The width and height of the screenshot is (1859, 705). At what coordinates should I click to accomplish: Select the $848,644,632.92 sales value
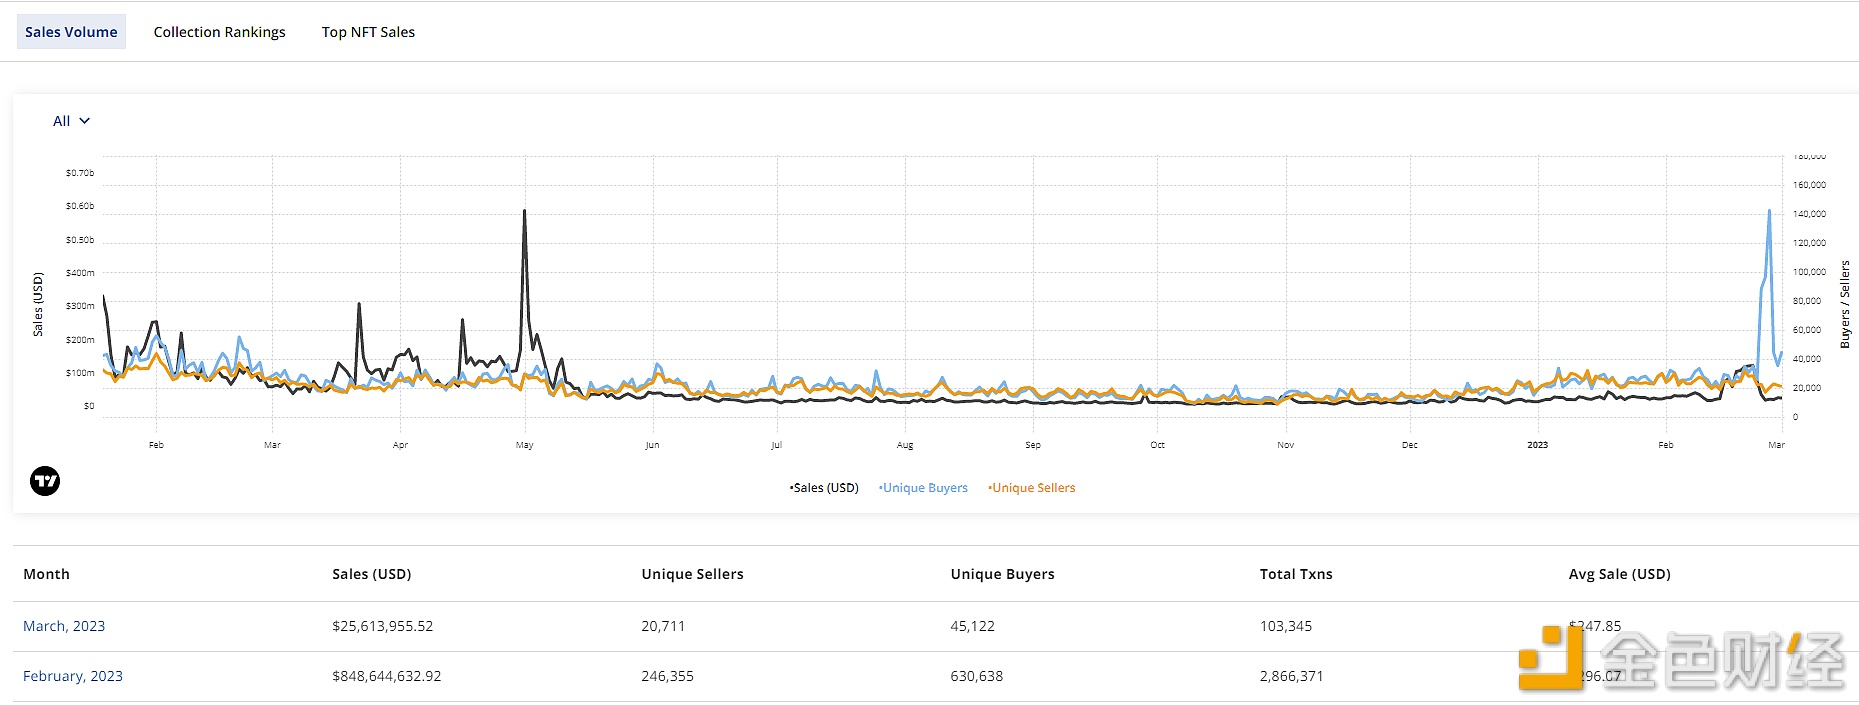click(x=387, y=676)
